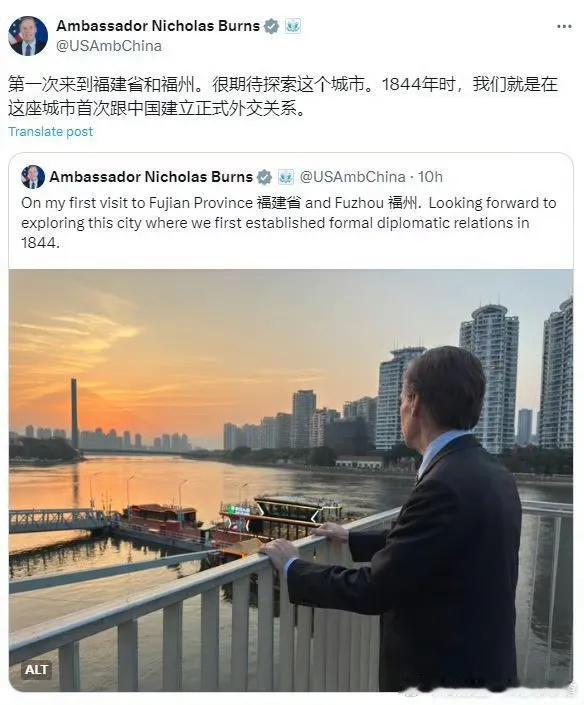This screenshot has height=705, width=584.
Task: Click the 10h timestamp in quoted post
Action: [430, 177]
